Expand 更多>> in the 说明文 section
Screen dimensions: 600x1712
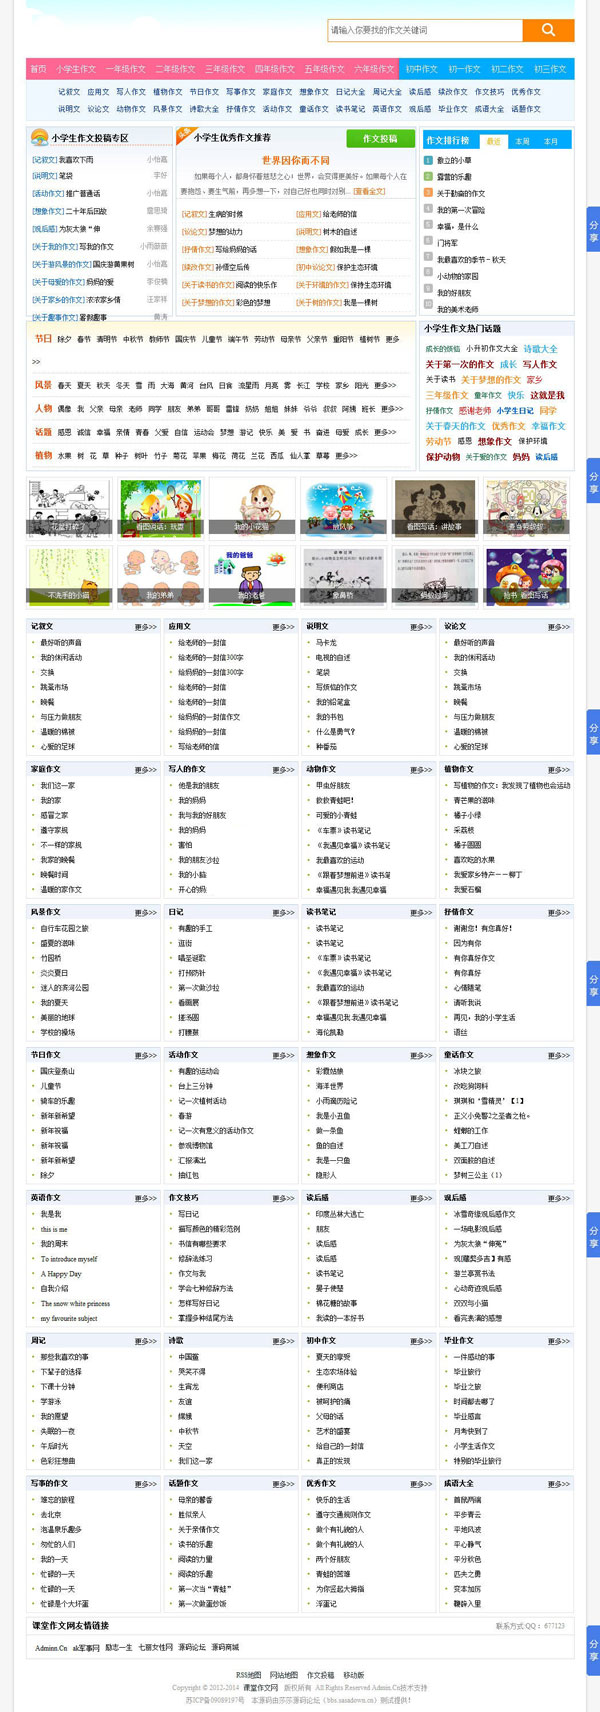tap(421, 627)
